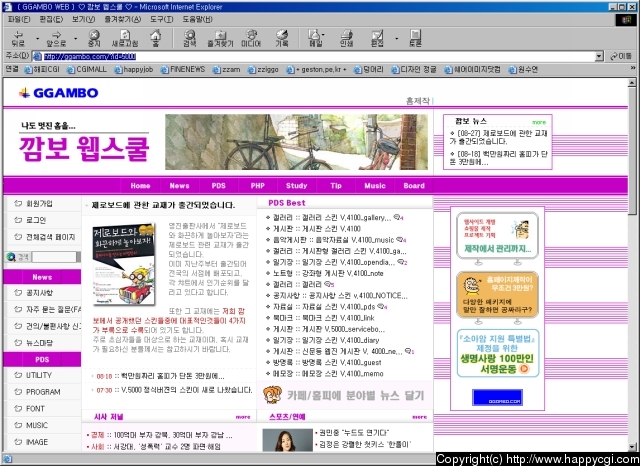The width and height of the screenshot is (640, 466).
Task: Show browsing history with 기록
Action: click(282, 38)
